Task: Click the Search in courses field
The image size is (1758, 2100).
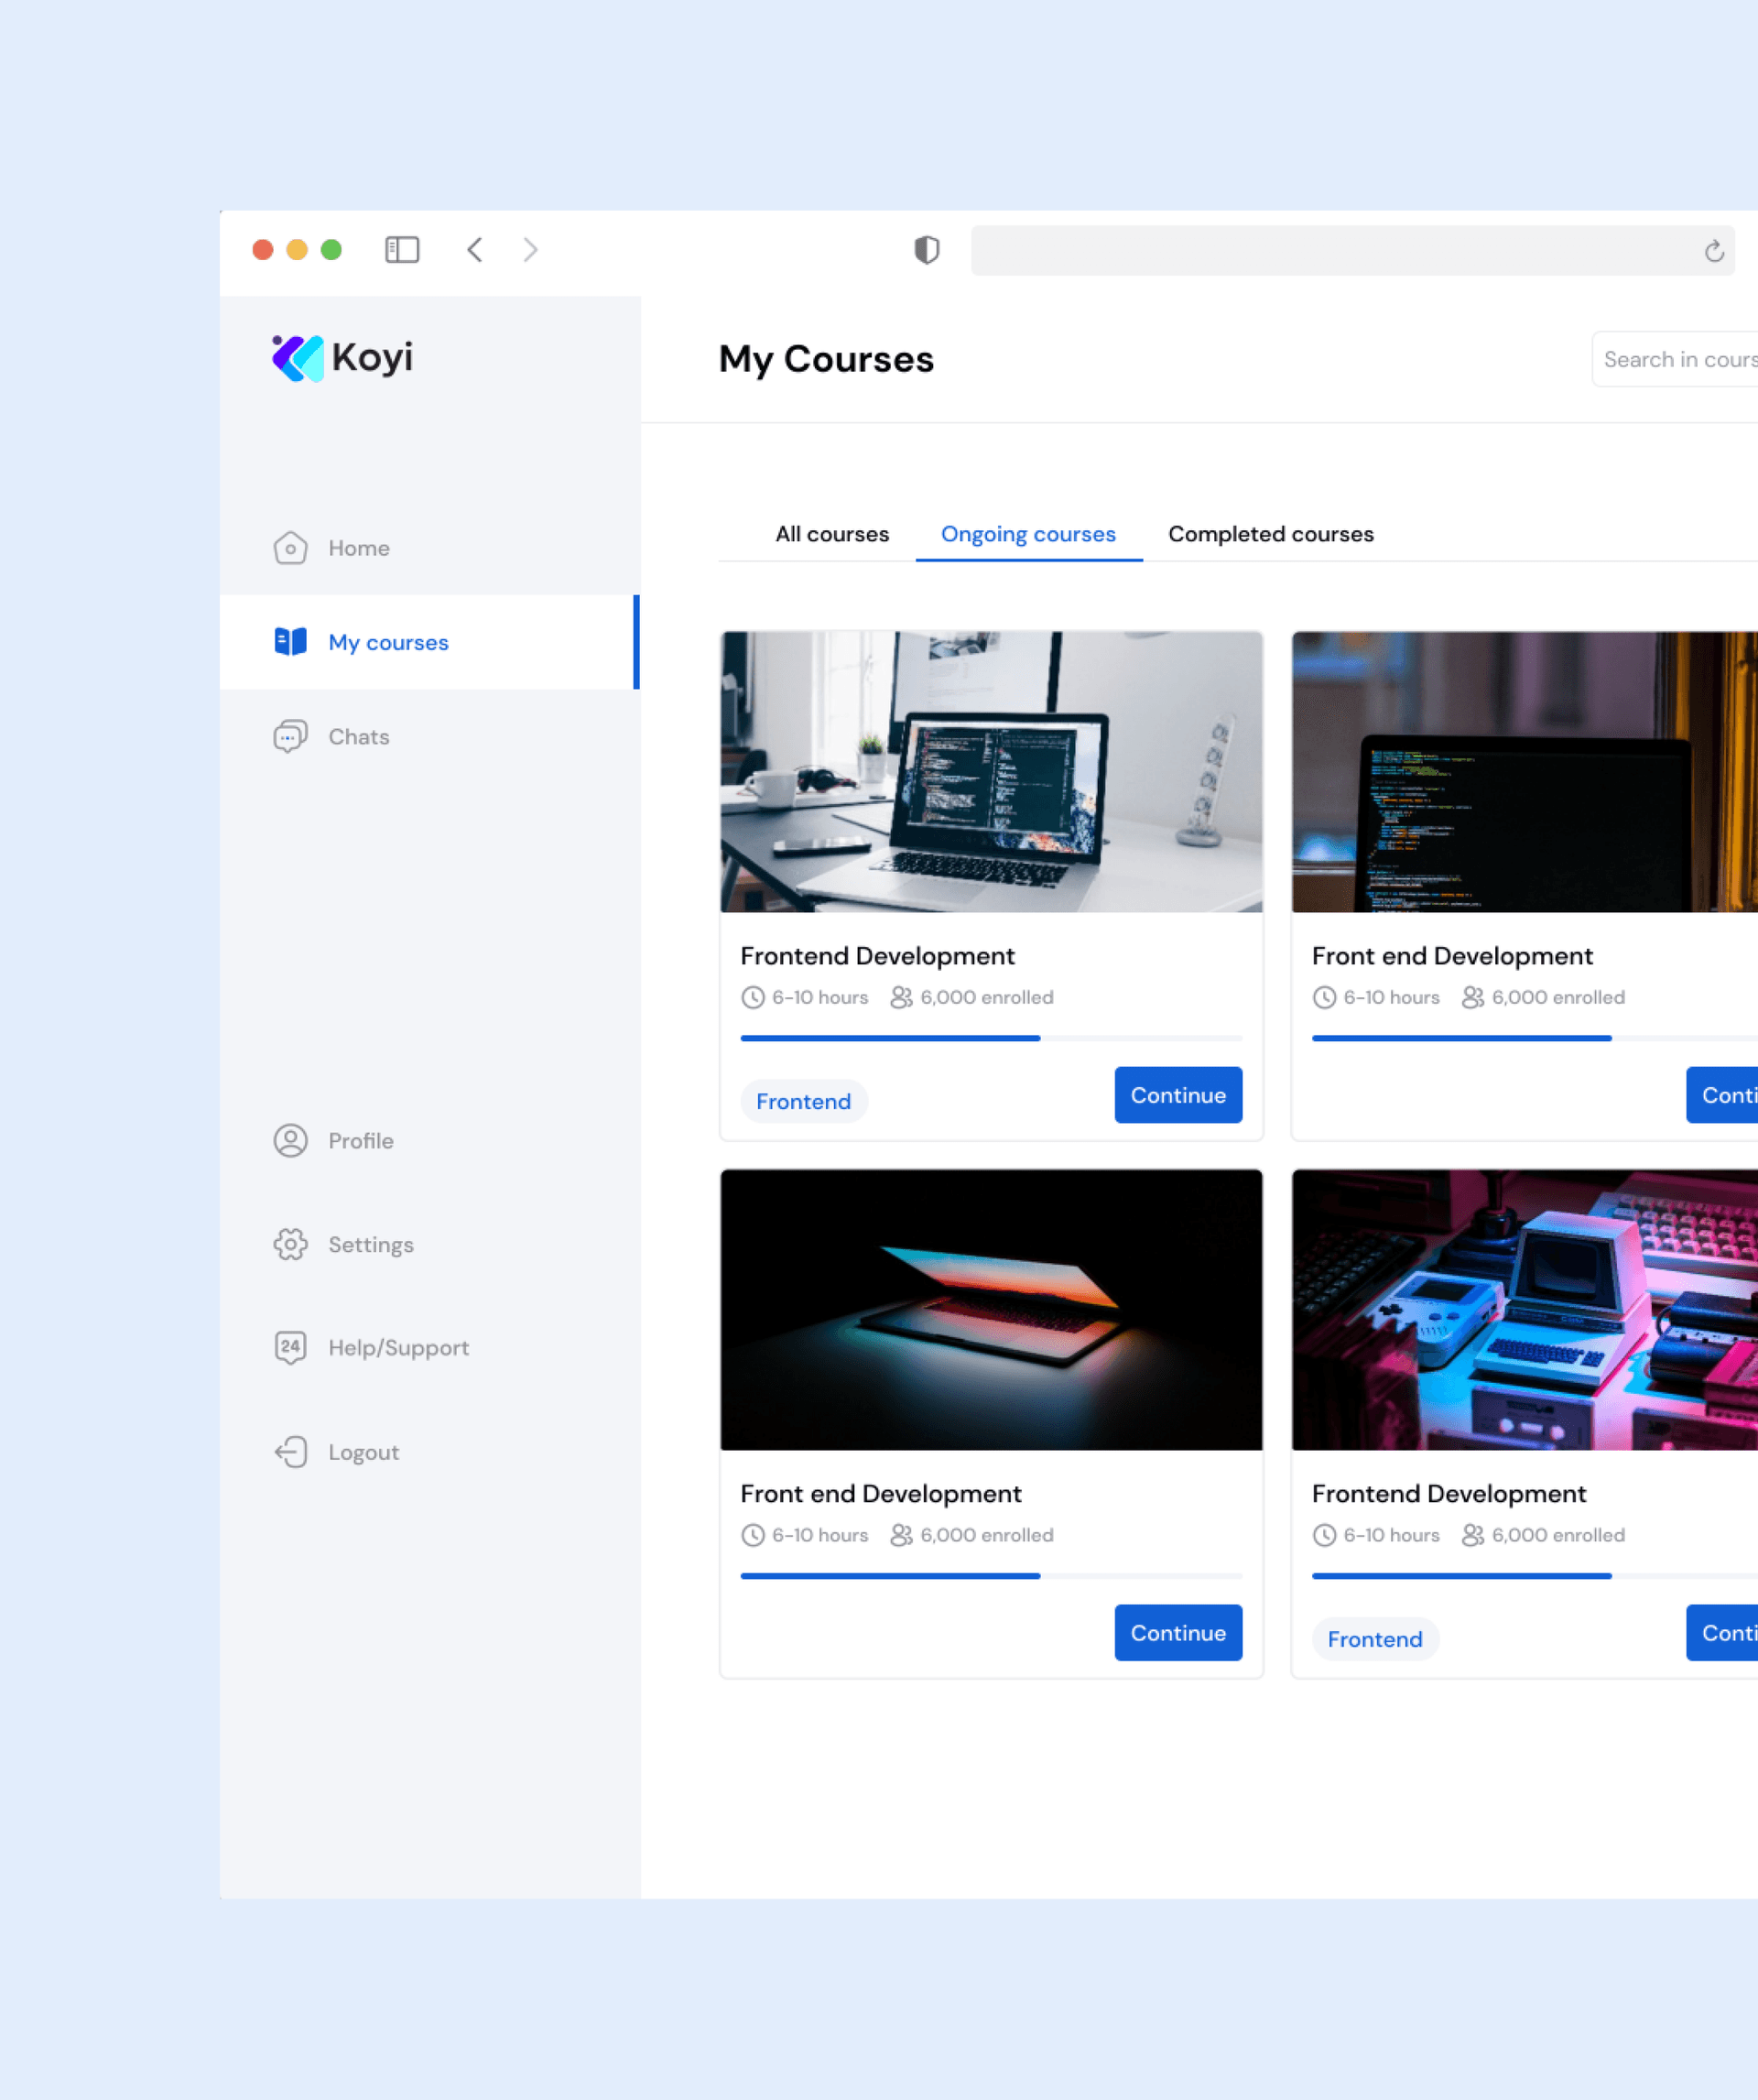Action: [x=1678, y=359]
